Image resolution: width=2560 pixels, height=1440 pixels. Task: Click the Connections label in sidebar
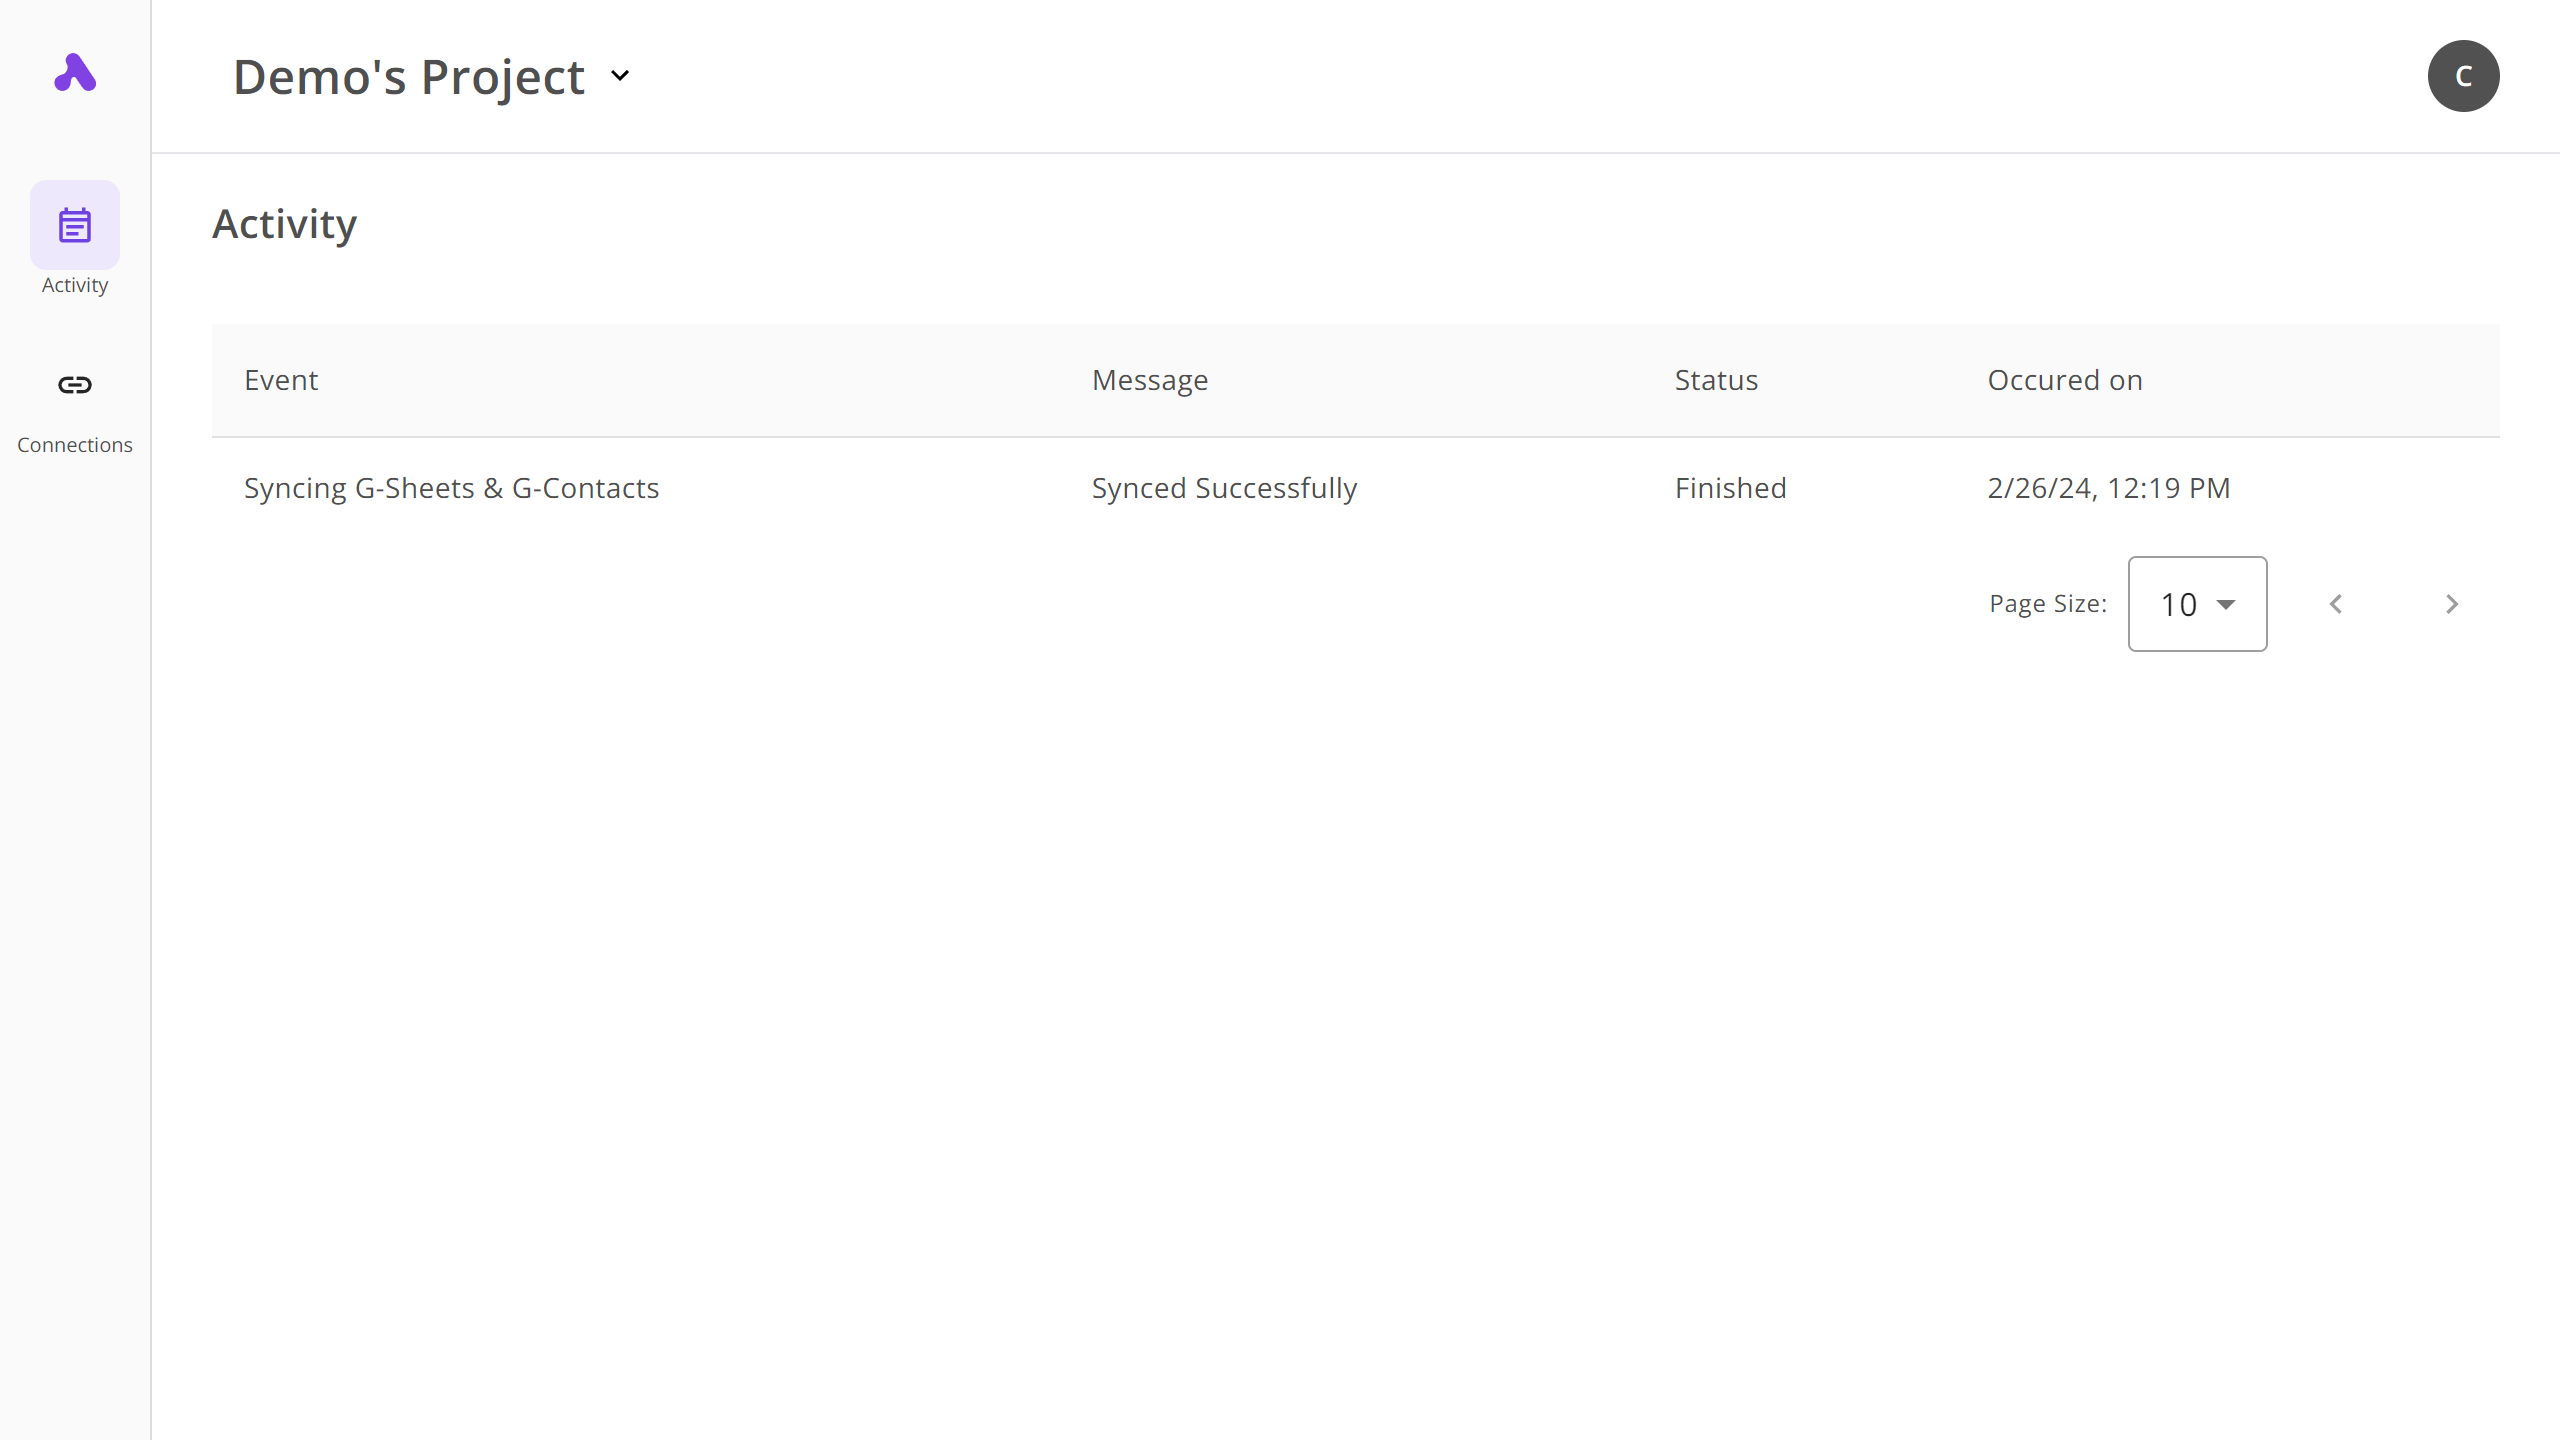pos(75,445)
